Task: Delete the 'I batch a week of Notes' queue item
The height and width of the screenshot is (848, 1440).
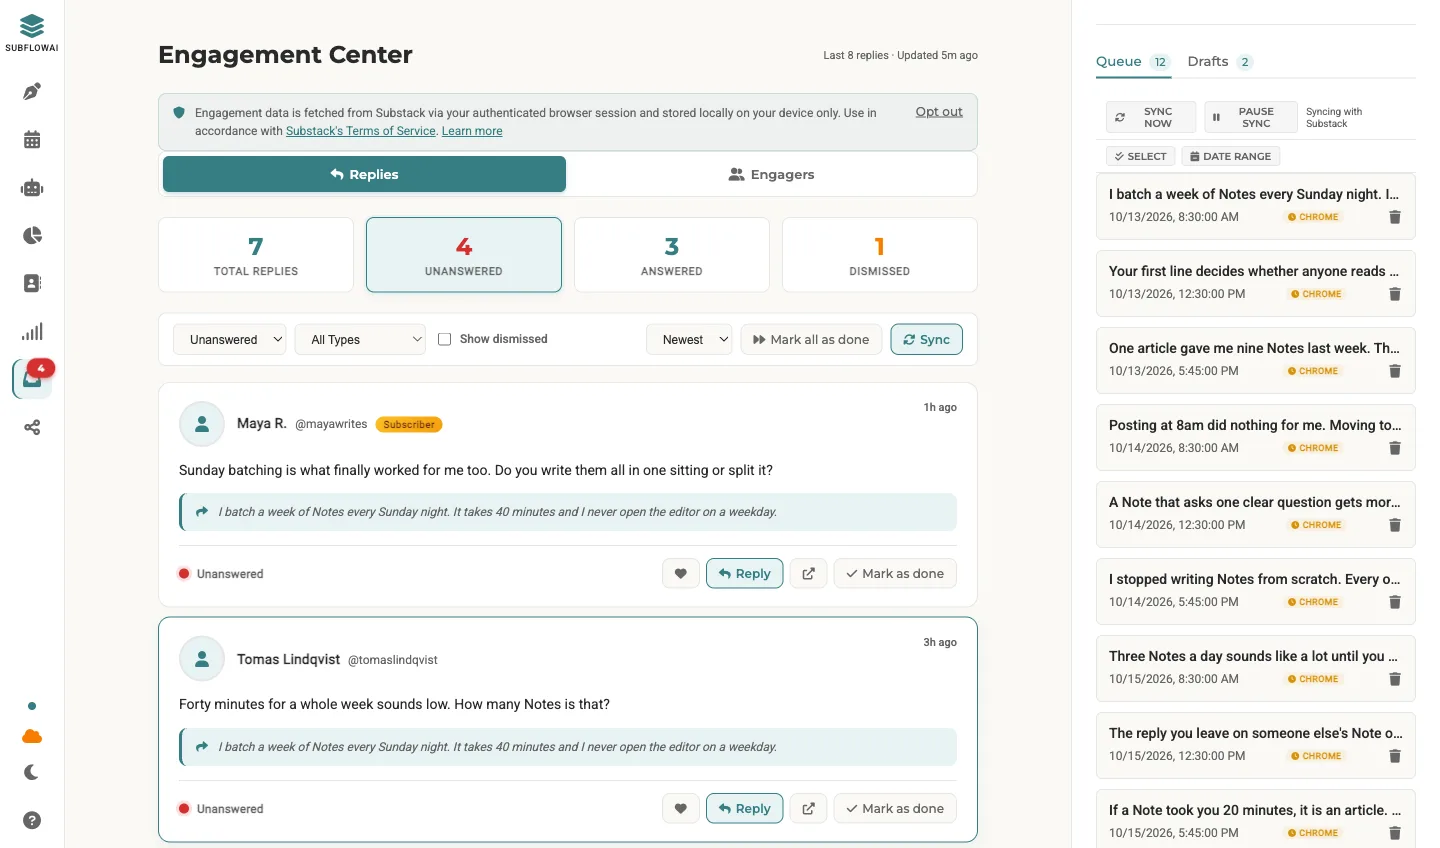Action: pyautogui.click(x=1395, y=217)
